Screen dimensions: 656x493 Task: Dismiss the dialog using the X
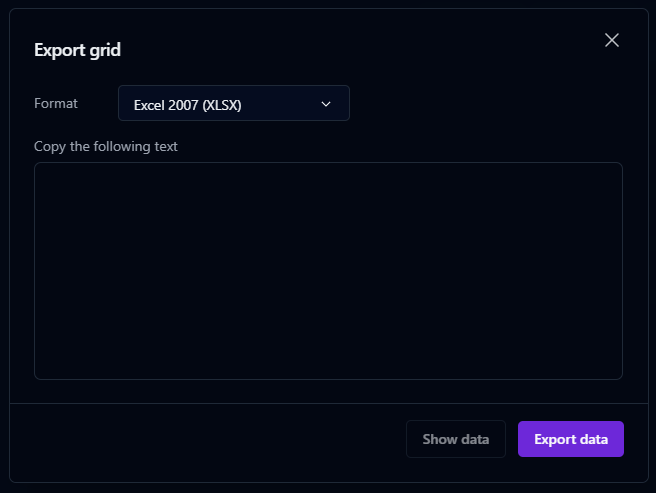point(612,40)
